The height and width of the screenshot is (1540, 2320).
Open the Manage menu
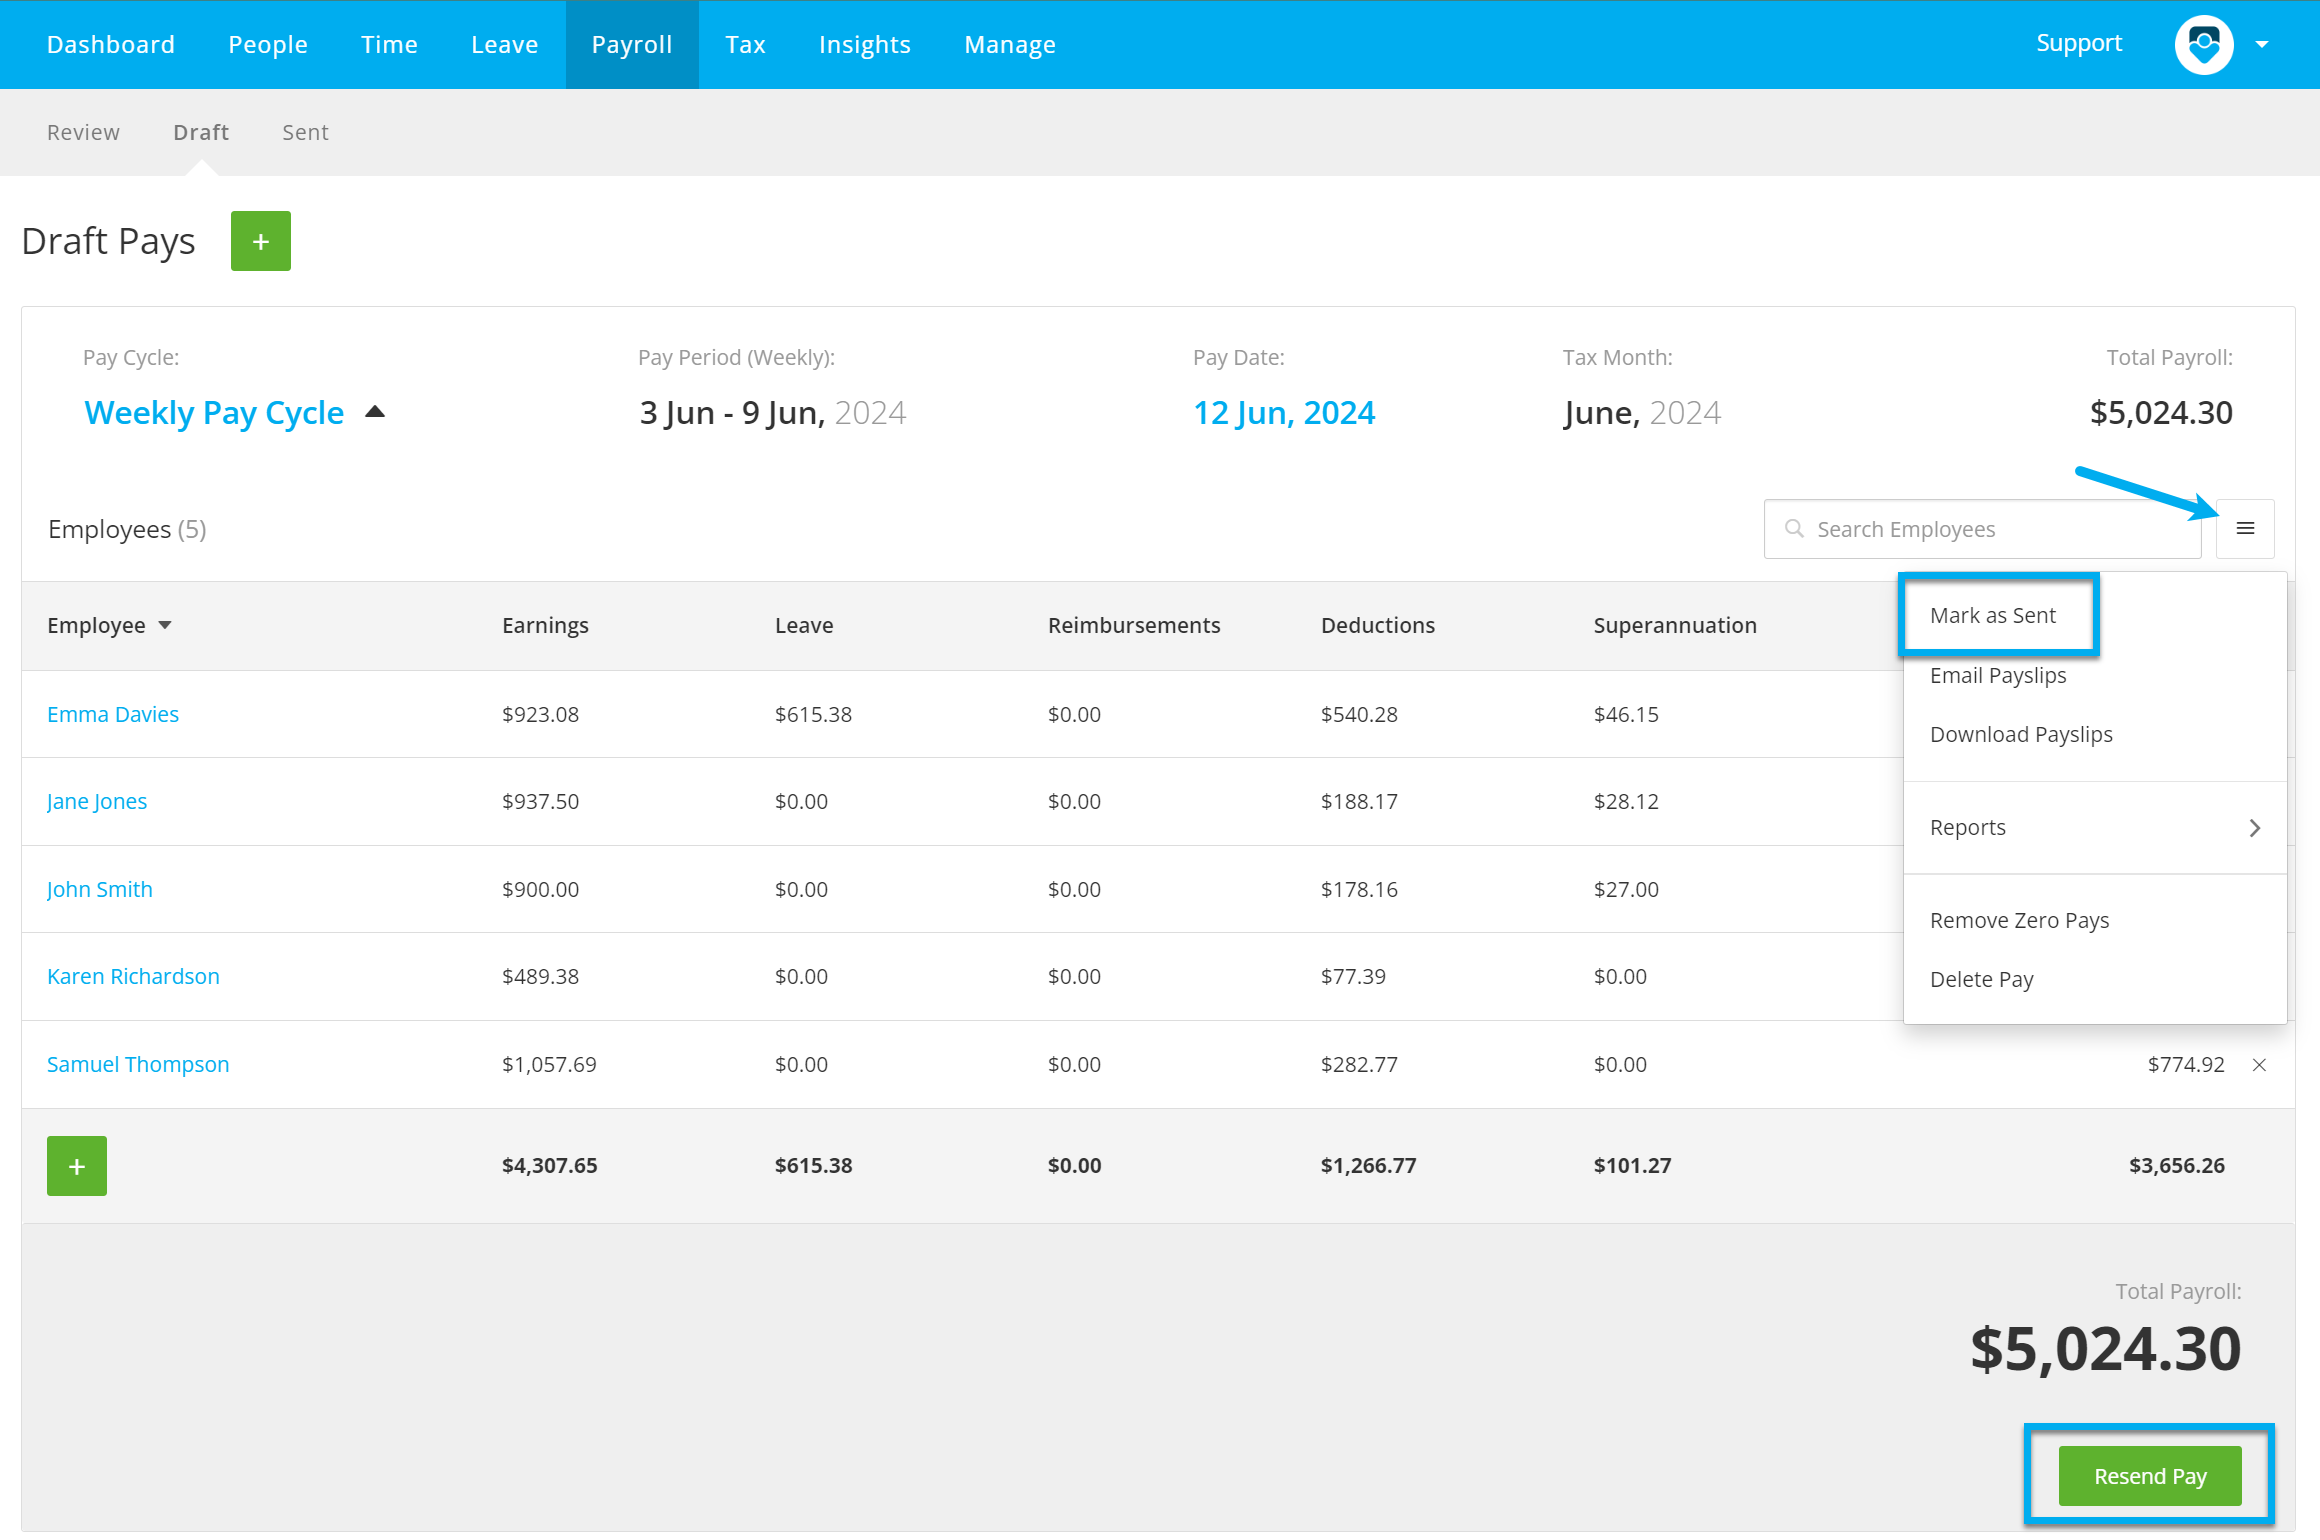click(x=1010, y=44)
